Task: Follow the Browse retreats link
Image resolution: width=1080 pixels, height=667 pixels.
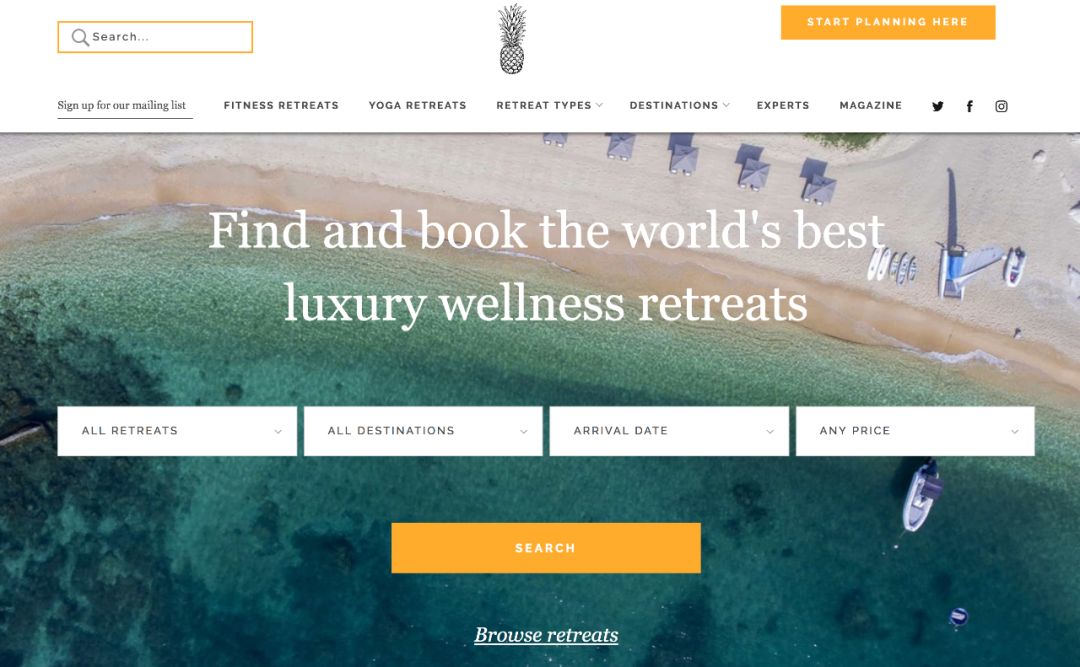Action: [x=546, y=635]
